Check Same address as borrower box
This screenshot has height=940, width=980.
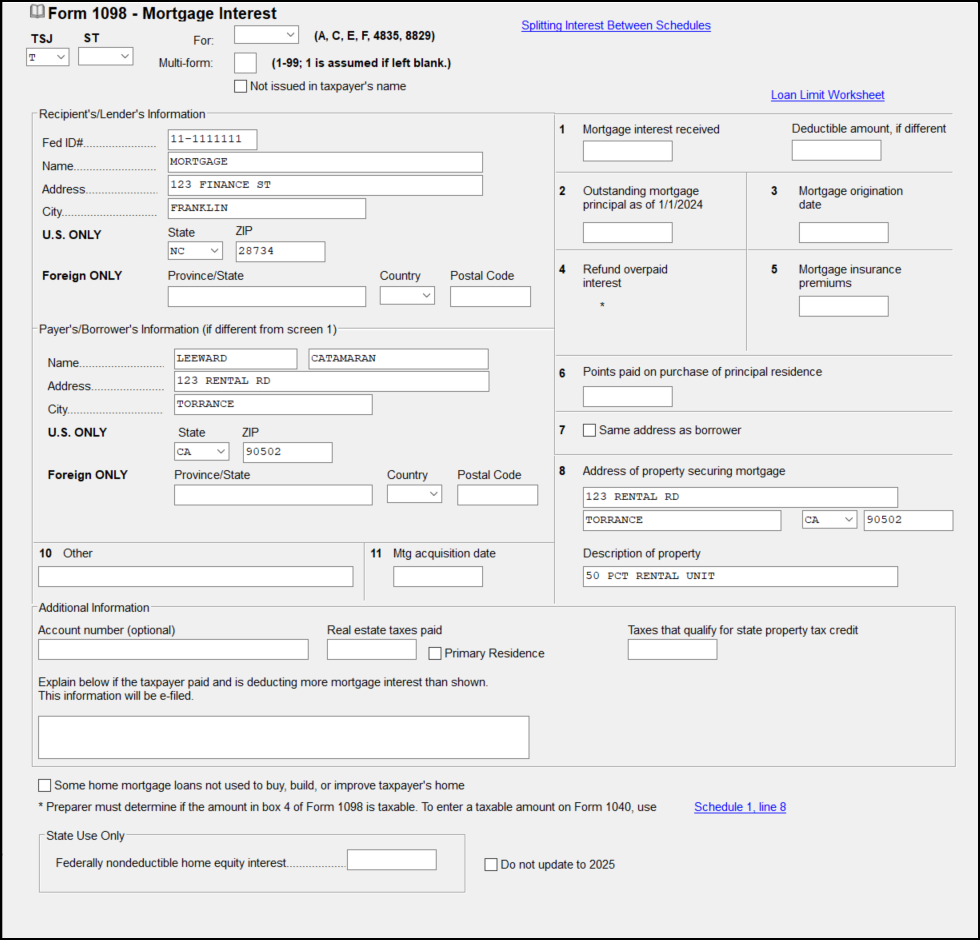589,430
